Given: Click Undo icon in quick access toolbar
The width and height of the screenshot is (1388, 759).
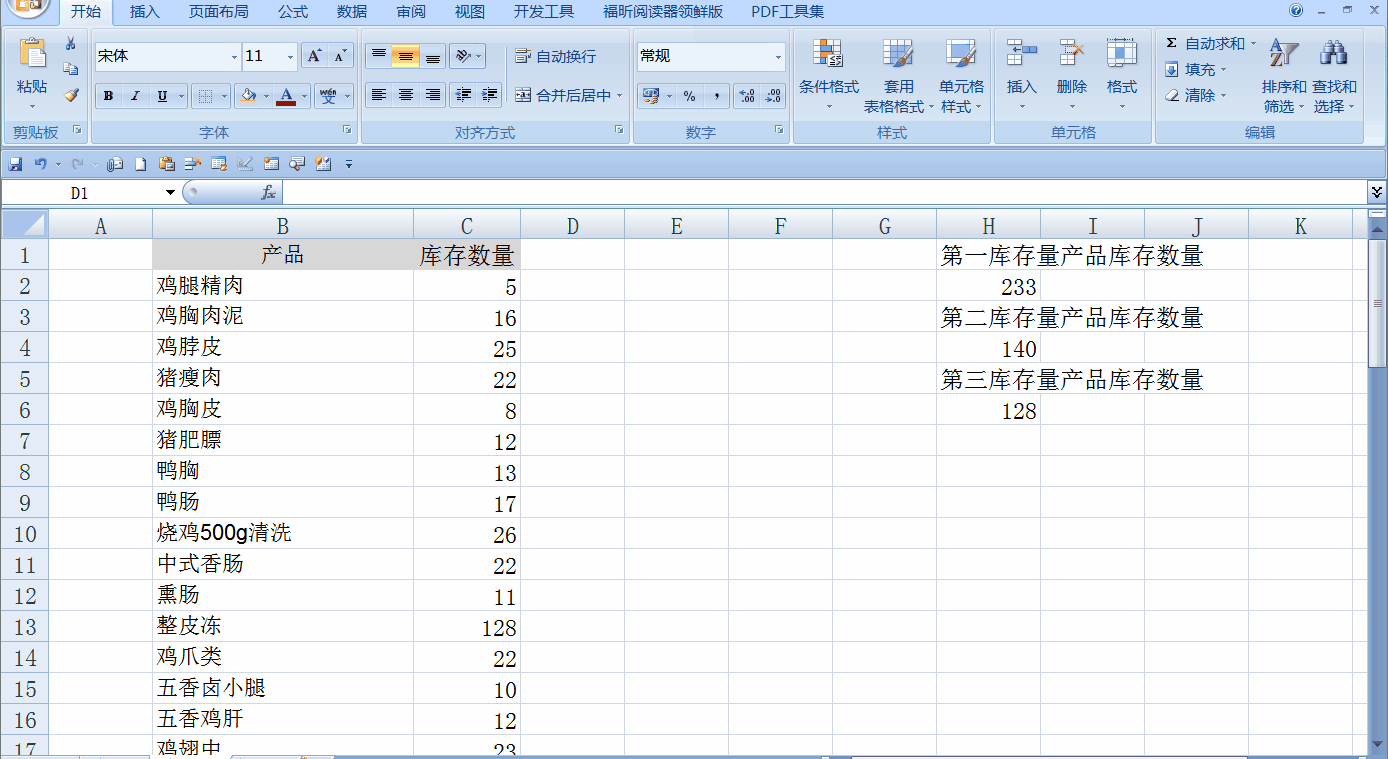Looking at the screenshot, I should [x=40, y=164].
